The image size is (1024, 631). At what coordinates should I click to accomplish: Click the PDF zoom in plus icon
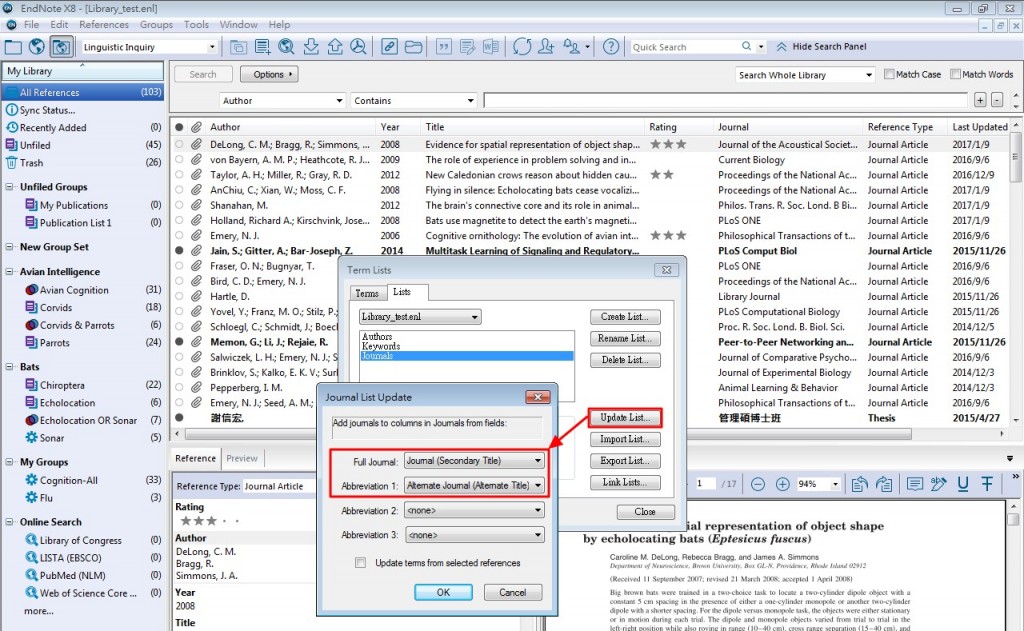click(x=782, y=484)
